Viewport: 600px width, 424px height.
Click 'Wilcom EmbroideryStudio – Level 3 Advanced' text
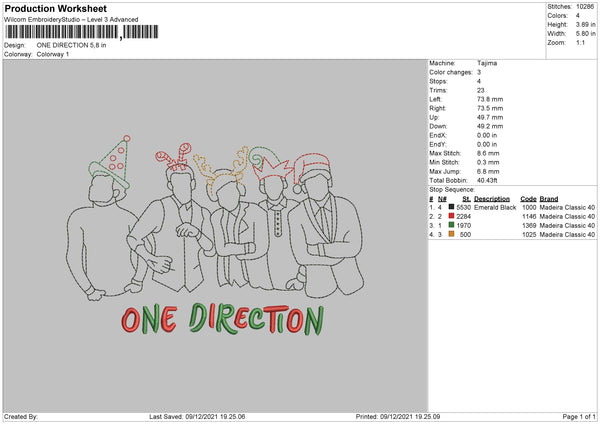(x=71, y=20)
